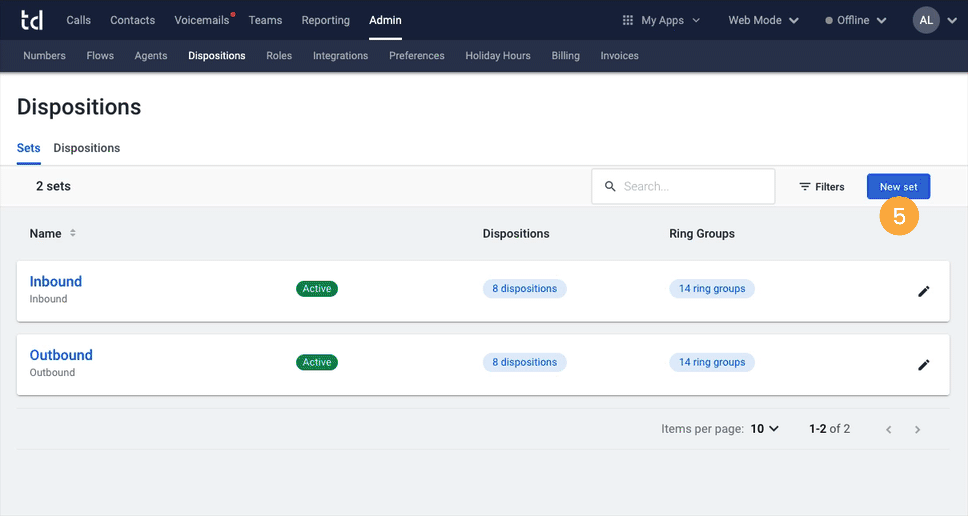Switch to the Dispositions tab
Image resolution: width=968 pixels, height=516 pixels.
pyautogui.click(x=87, y=148)
